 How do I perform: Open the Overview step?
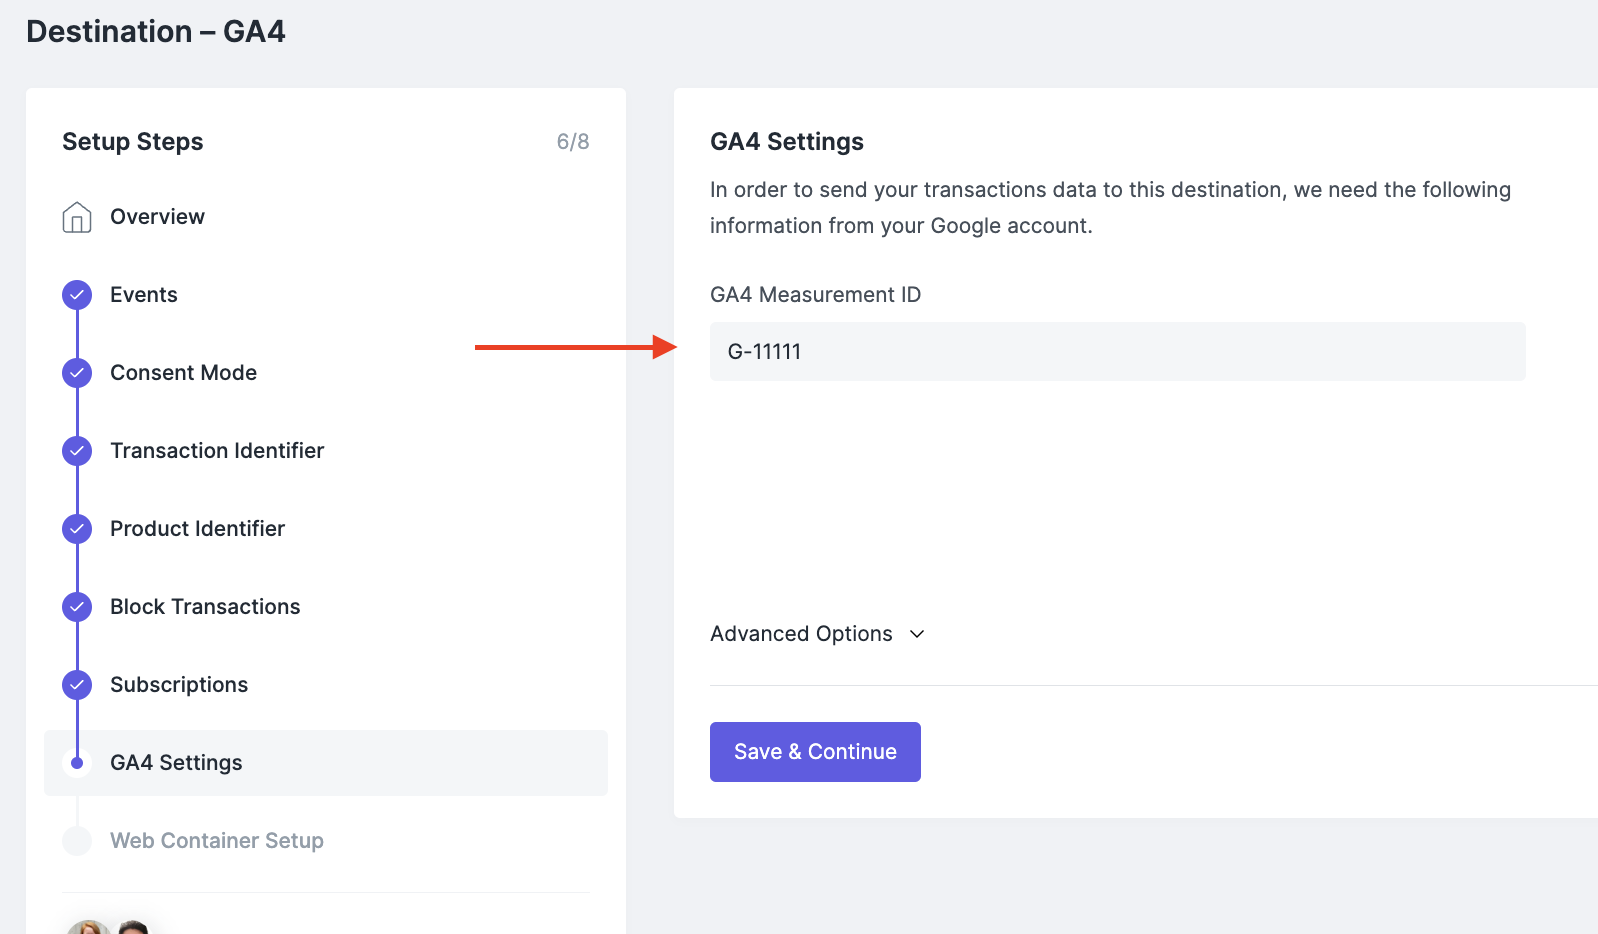point(157,217)
